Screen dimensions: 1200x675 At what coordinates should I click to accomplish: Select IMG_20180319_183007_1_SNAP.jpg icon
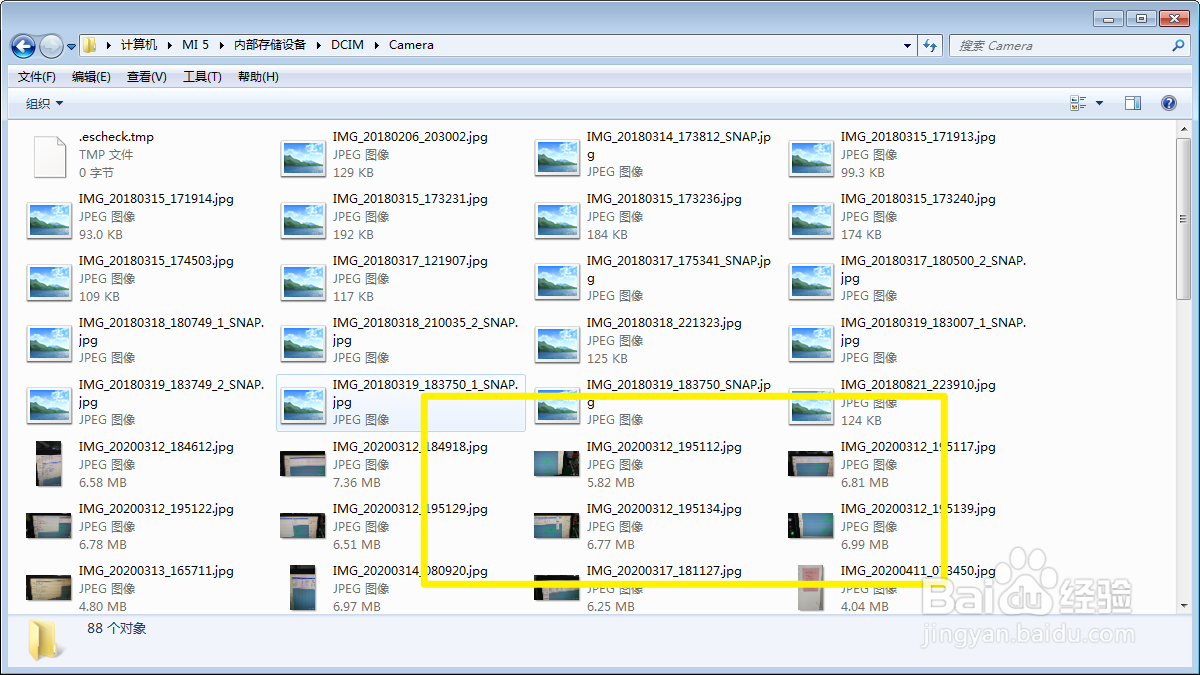(811, 344)
